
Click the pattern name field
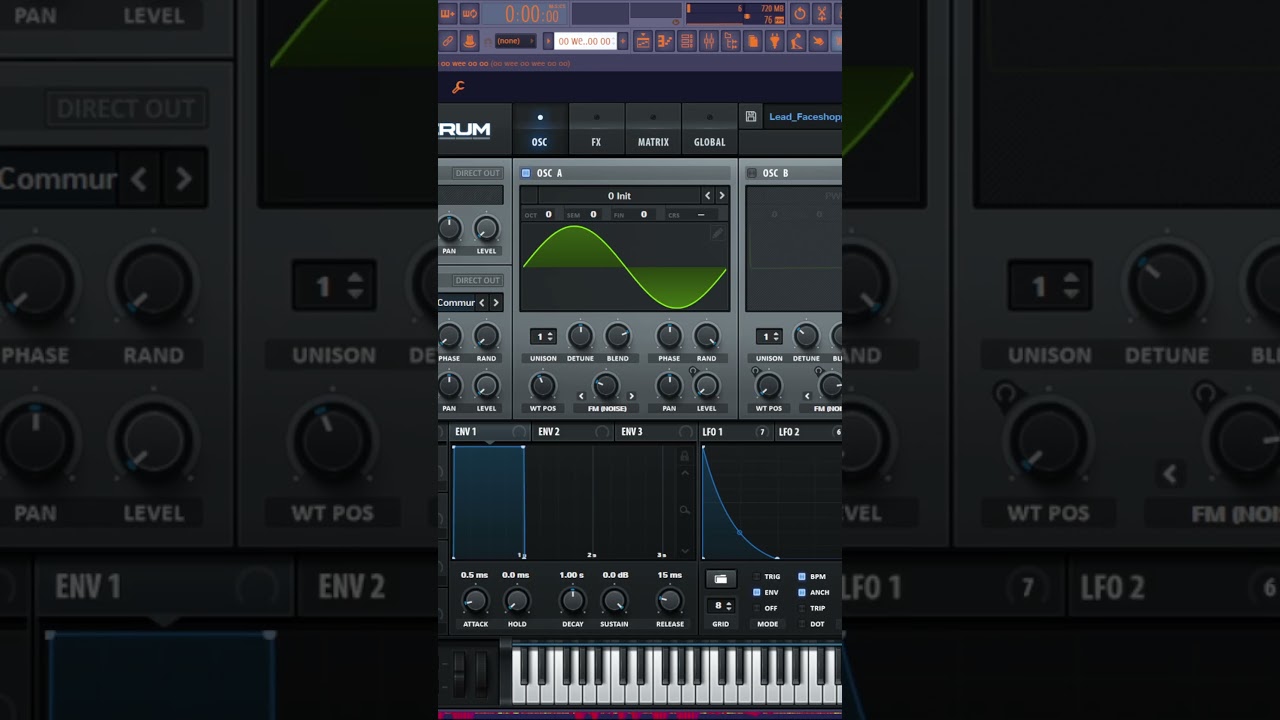(x=585, y=41)
